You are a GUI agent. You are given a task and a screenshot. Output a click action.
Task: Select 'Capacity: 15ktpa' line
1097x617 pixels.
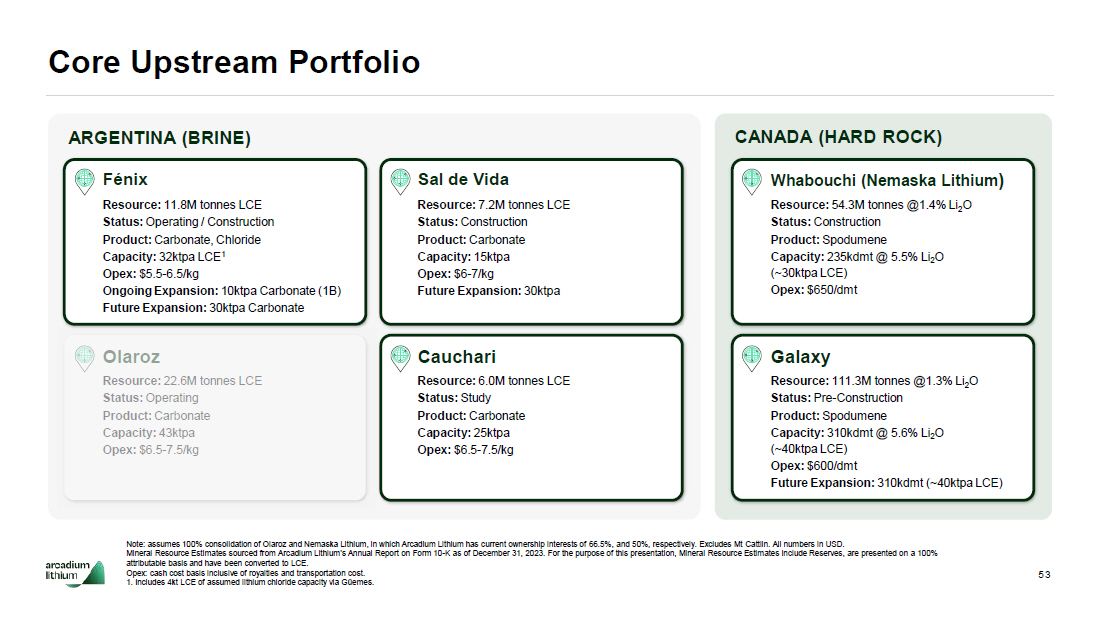coord(464,257)
